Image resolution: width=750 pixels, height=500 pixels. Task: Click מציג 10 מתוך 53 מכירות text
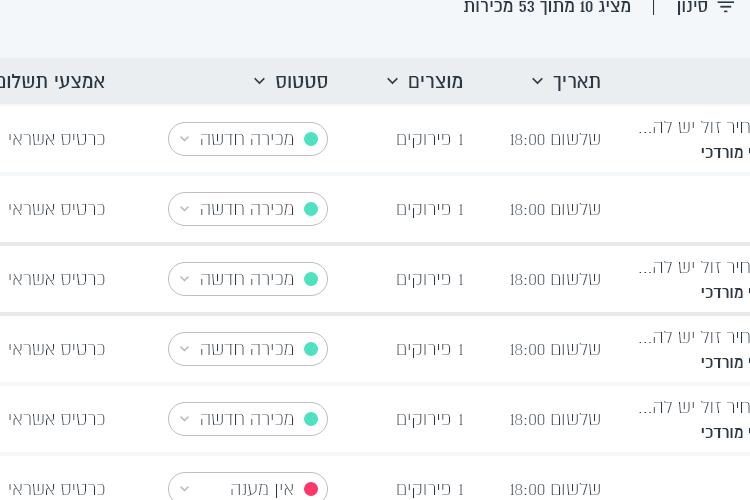[x=547, y=7]
